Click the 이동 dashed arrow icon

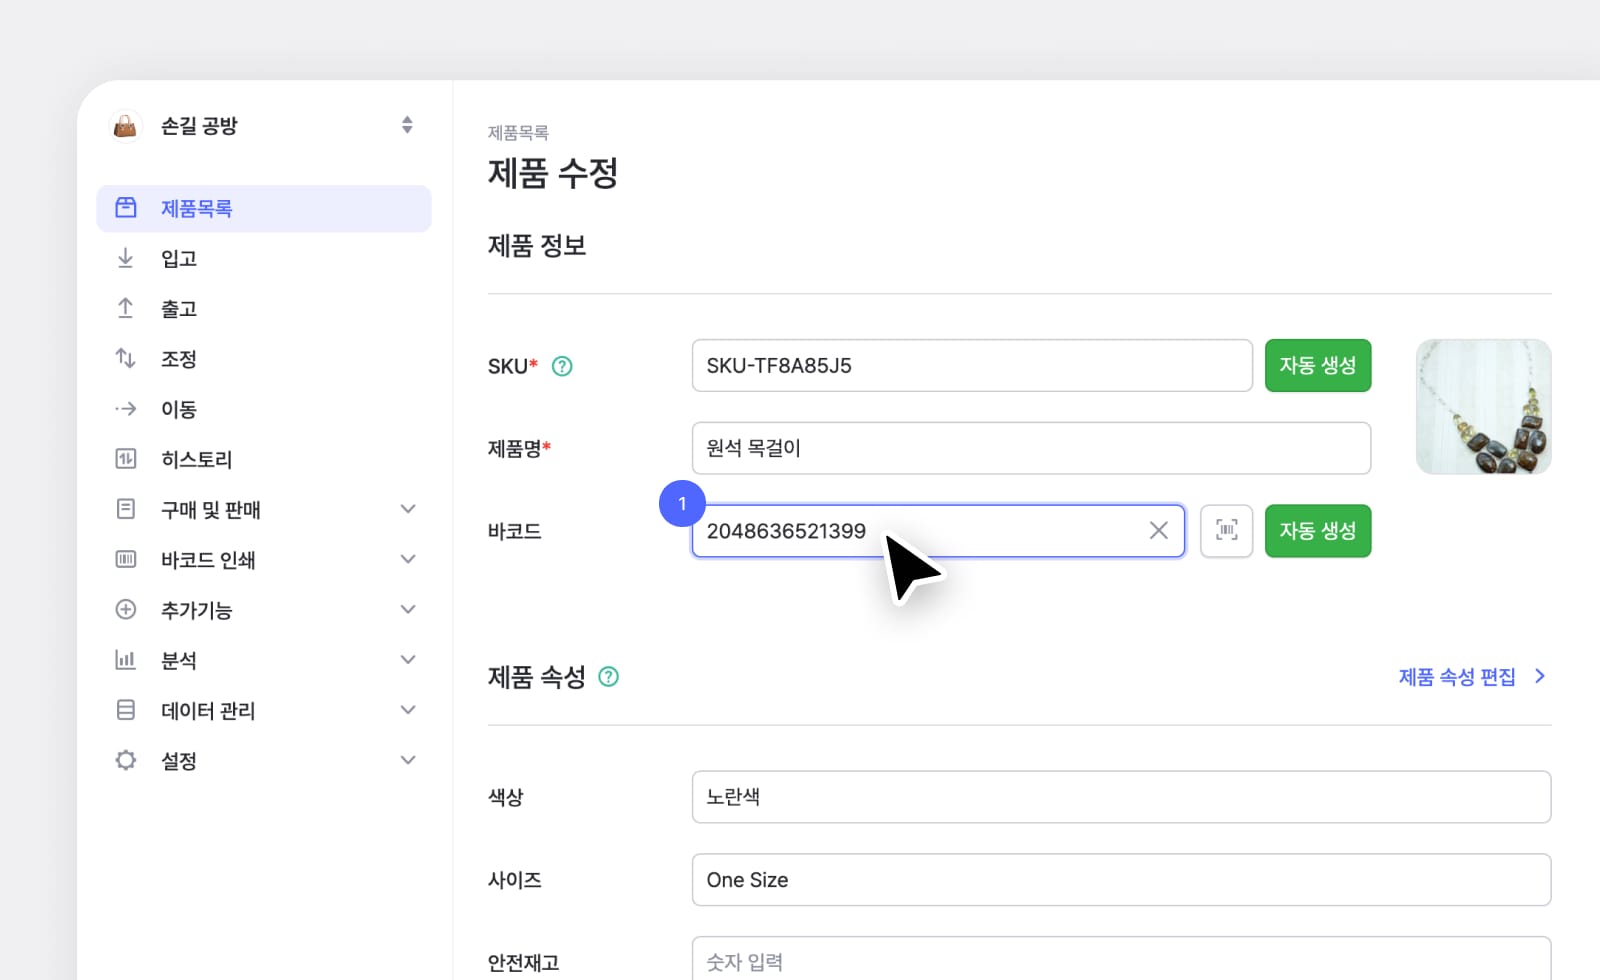126,408
